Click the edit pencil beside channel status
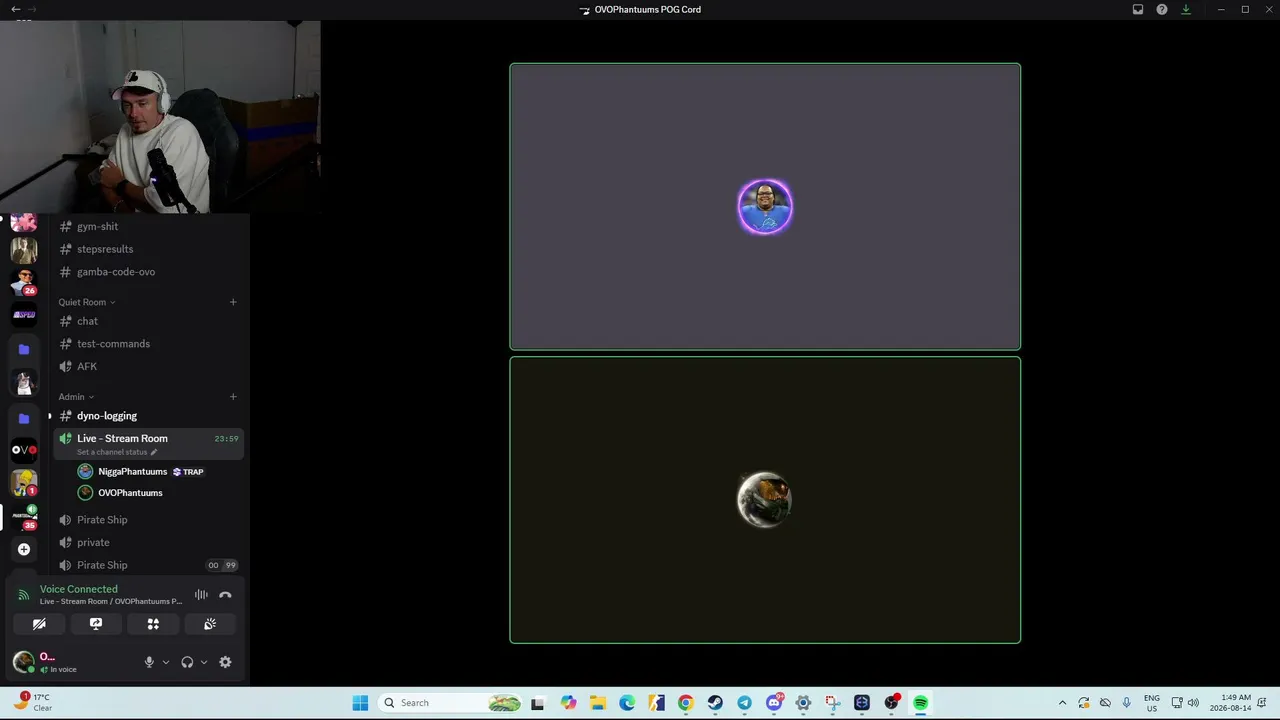Screen dimensions: 1280x720 (x=154, y=452)
